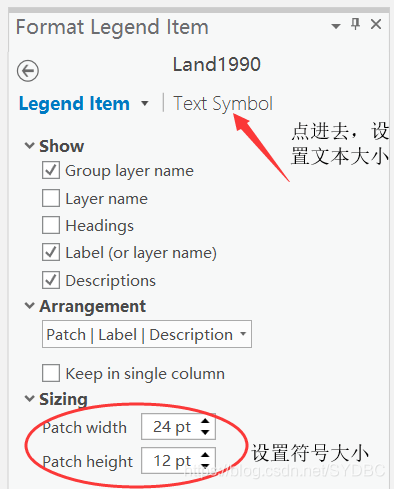The height and width of the screenshot is (489, 394).
Task: Toggle Label (or layer name) checkbox
Action: (x=51, y=252)
